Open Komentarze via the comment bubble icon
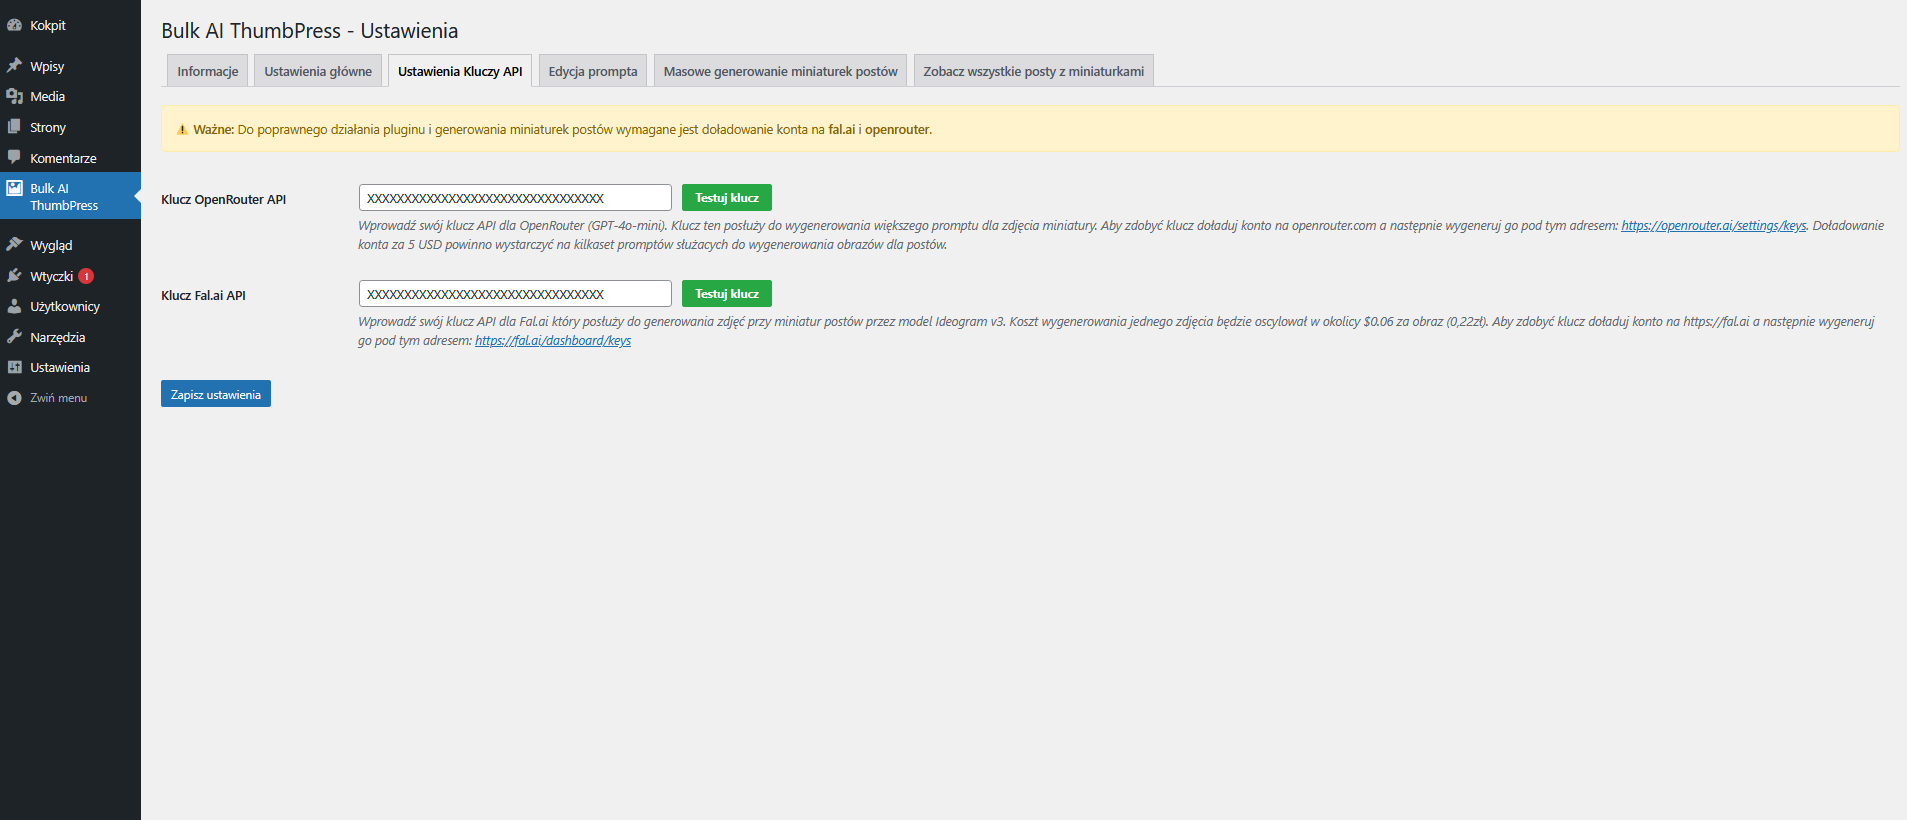Screen dimensions: 1907x820 14,158
